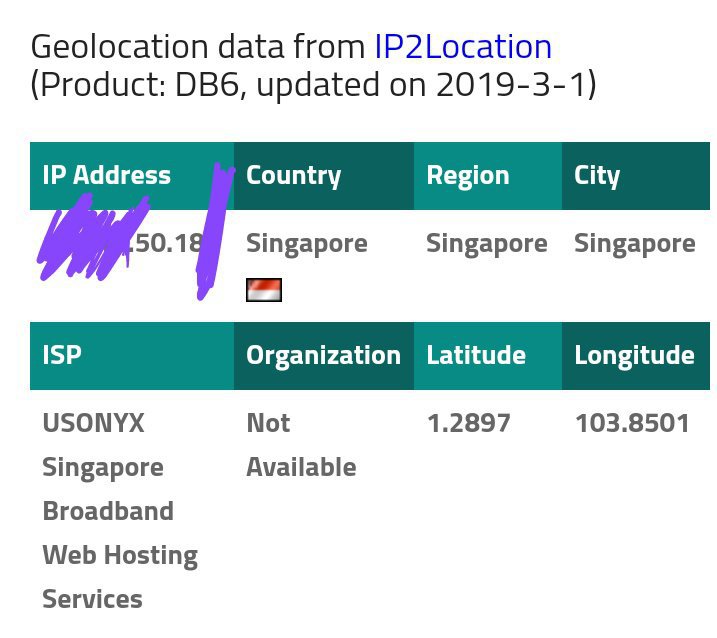Select the ISP column header
Screen dimensions: 717x638
pyautogui.click(x=132, y=356)
